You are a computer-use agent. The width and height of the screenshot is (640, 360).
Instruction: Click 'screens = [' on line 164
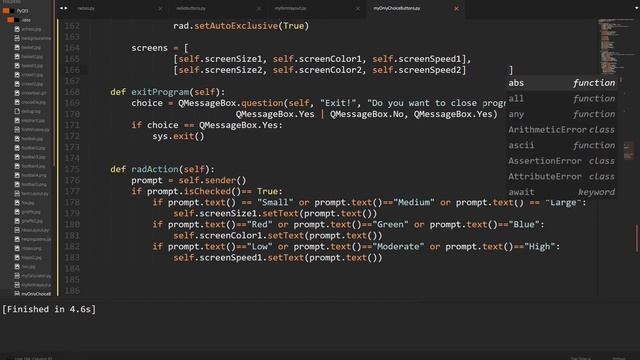click(160, 48)
